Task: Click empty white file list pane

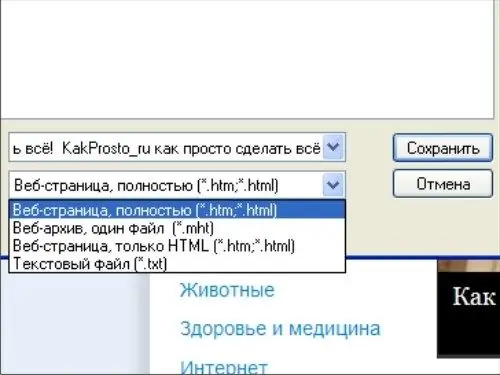Action: 247,58
